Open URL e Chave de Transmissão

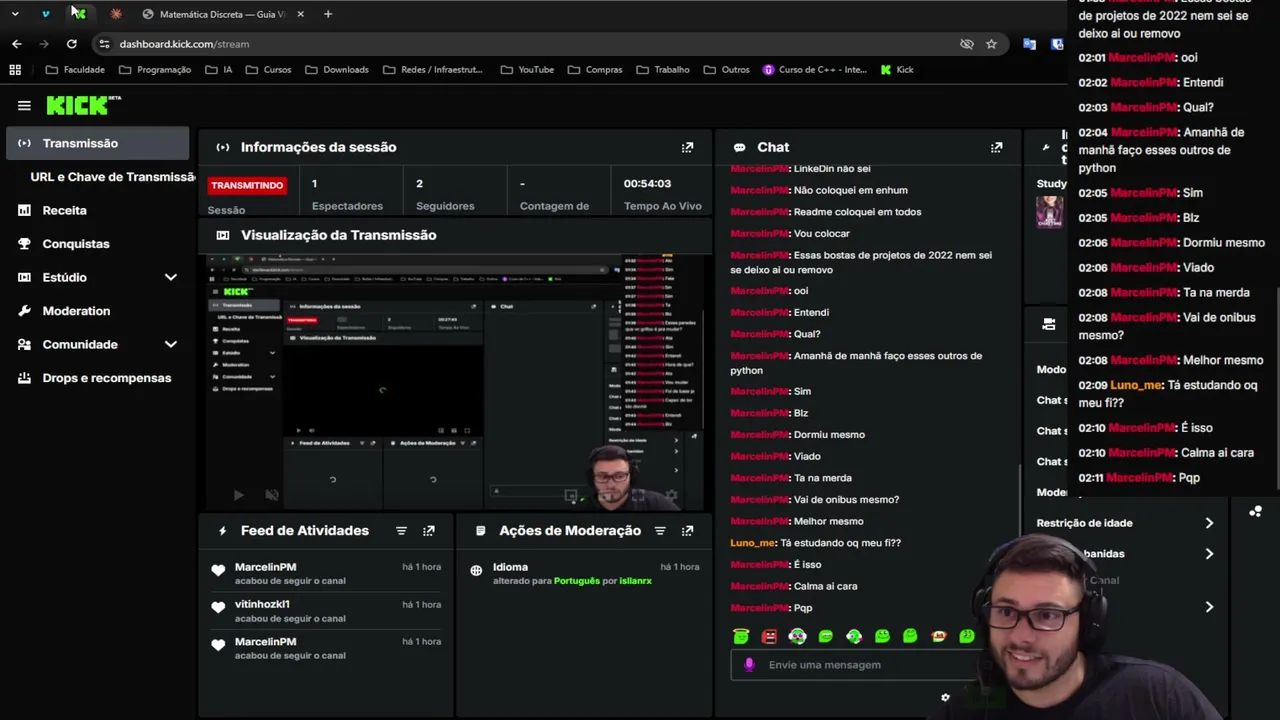[x=112, y=177]
